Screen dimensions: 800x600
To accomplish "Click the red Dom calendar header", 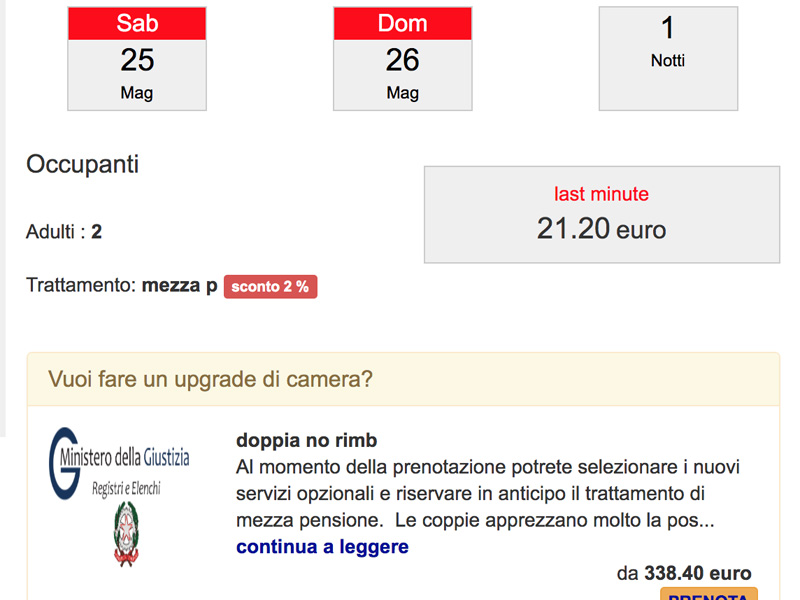I will 403,23.
